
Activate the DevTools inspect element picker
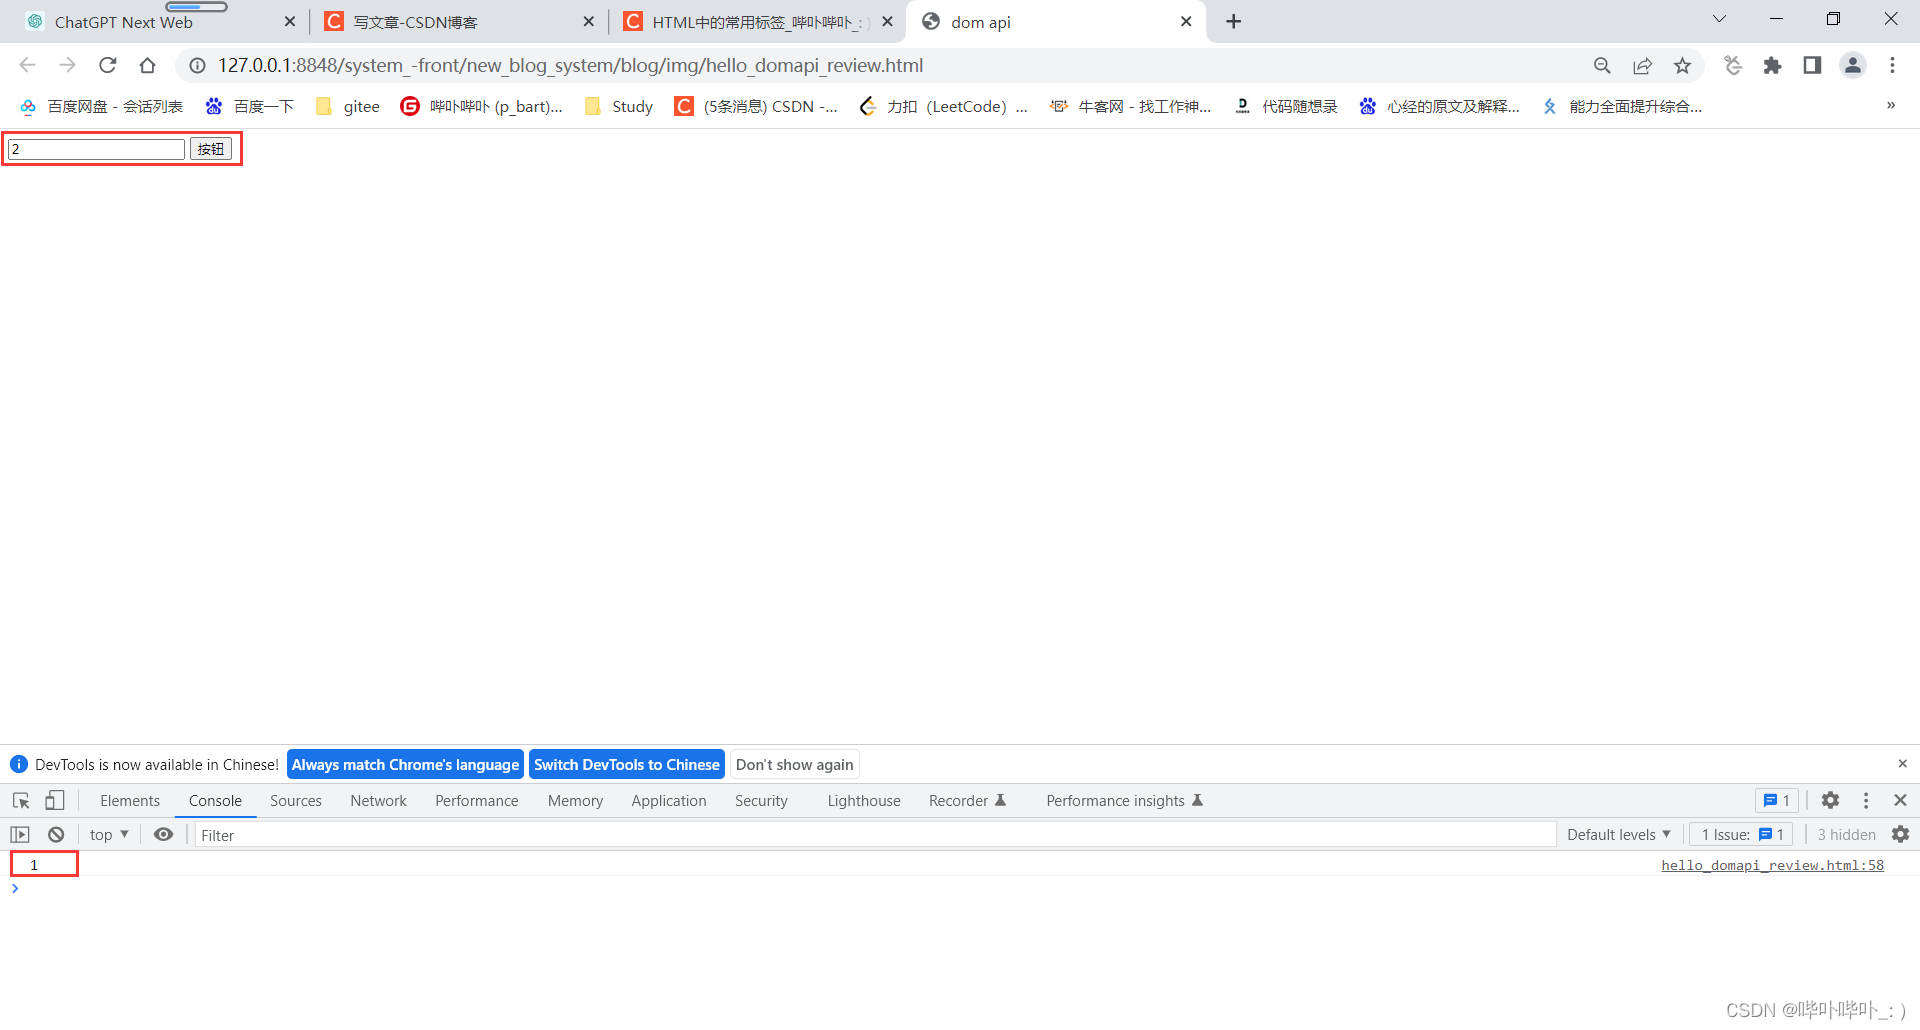[21, 801]
